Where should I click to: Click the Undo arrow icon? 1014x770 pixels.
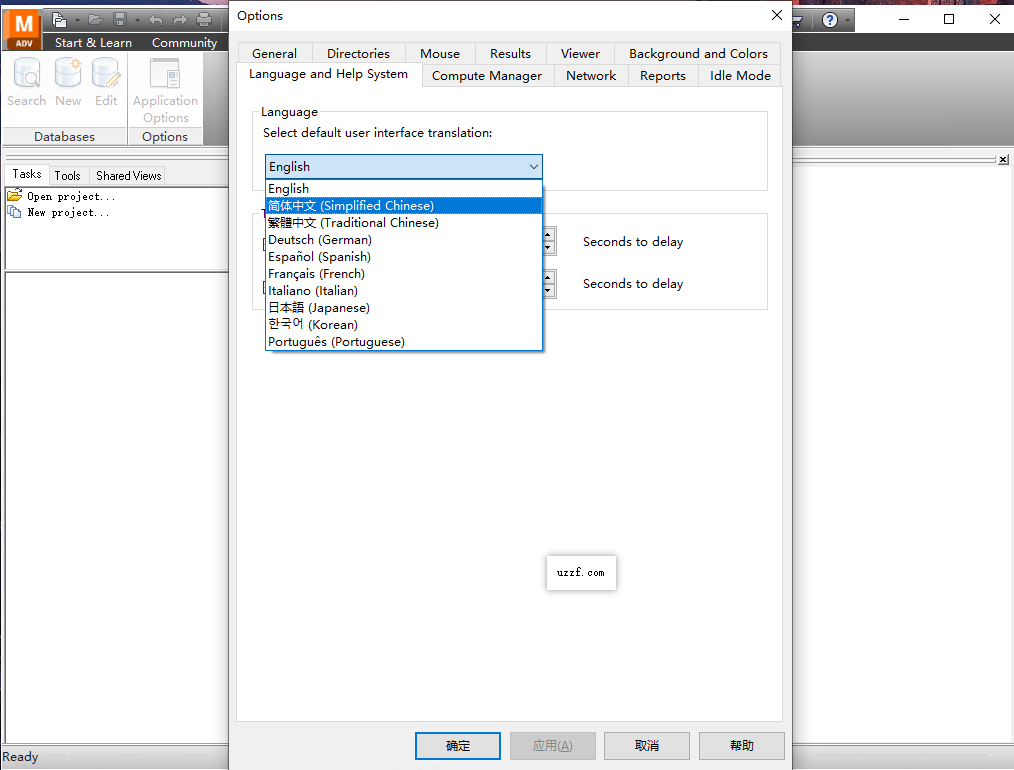pos(154,20)
